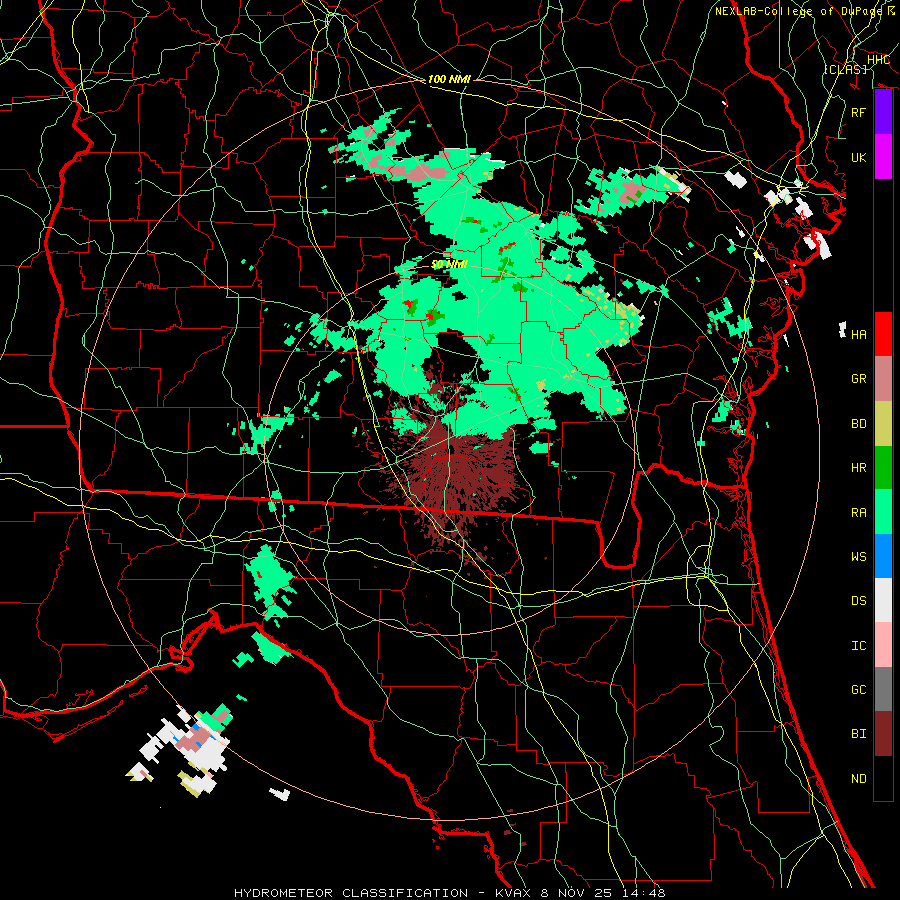The image size is (900, 900).
Task: Click the 'ND' legend label
Action: [858, 779]
